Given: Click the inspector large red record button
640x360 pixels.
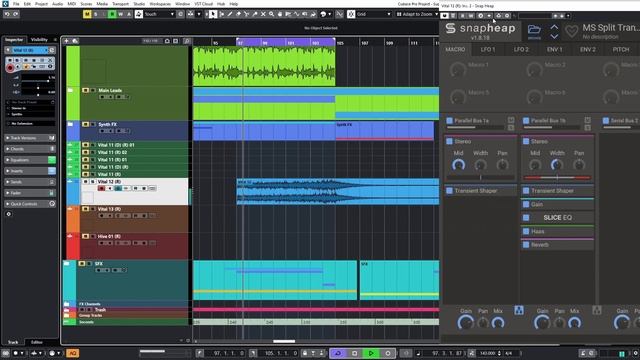Looking at the screenshot, I should click(x=10, y=68).
